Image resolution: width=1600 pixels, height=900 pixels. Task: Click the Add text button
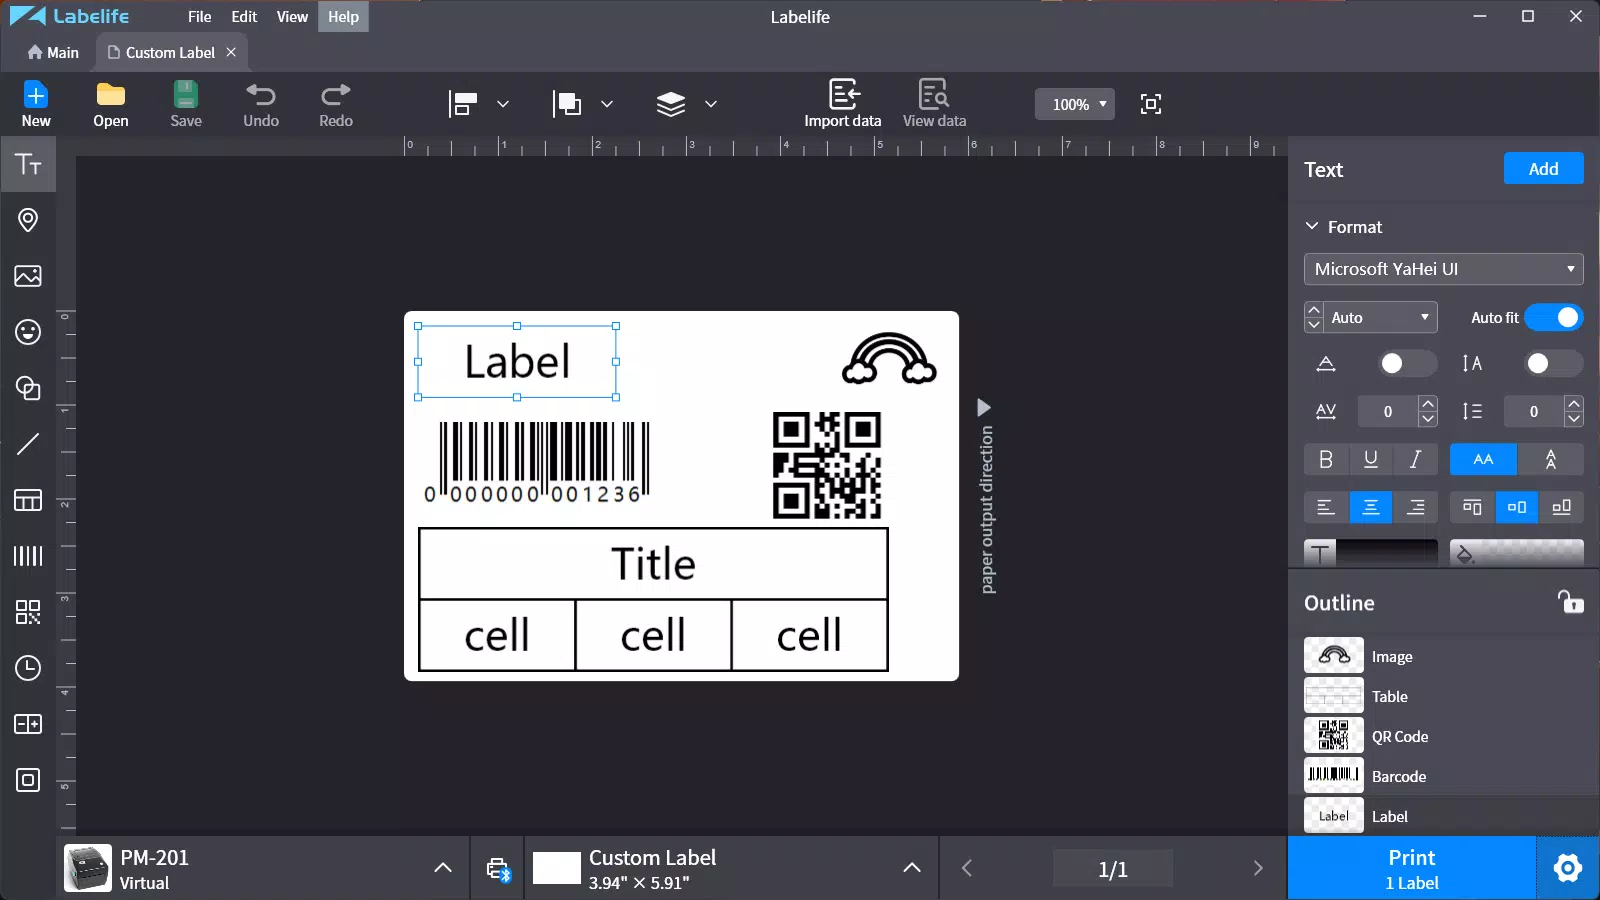[x=1543, y=169]
